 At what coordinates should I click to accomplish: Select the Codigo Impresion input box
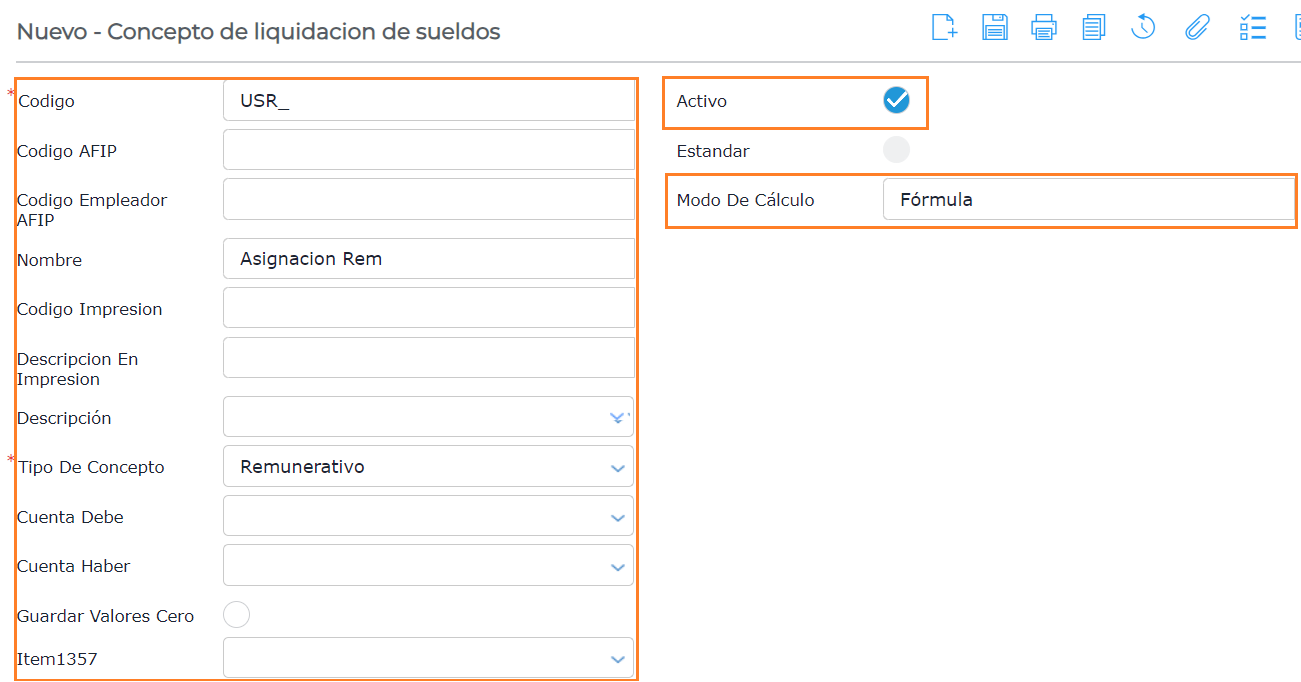428,308
